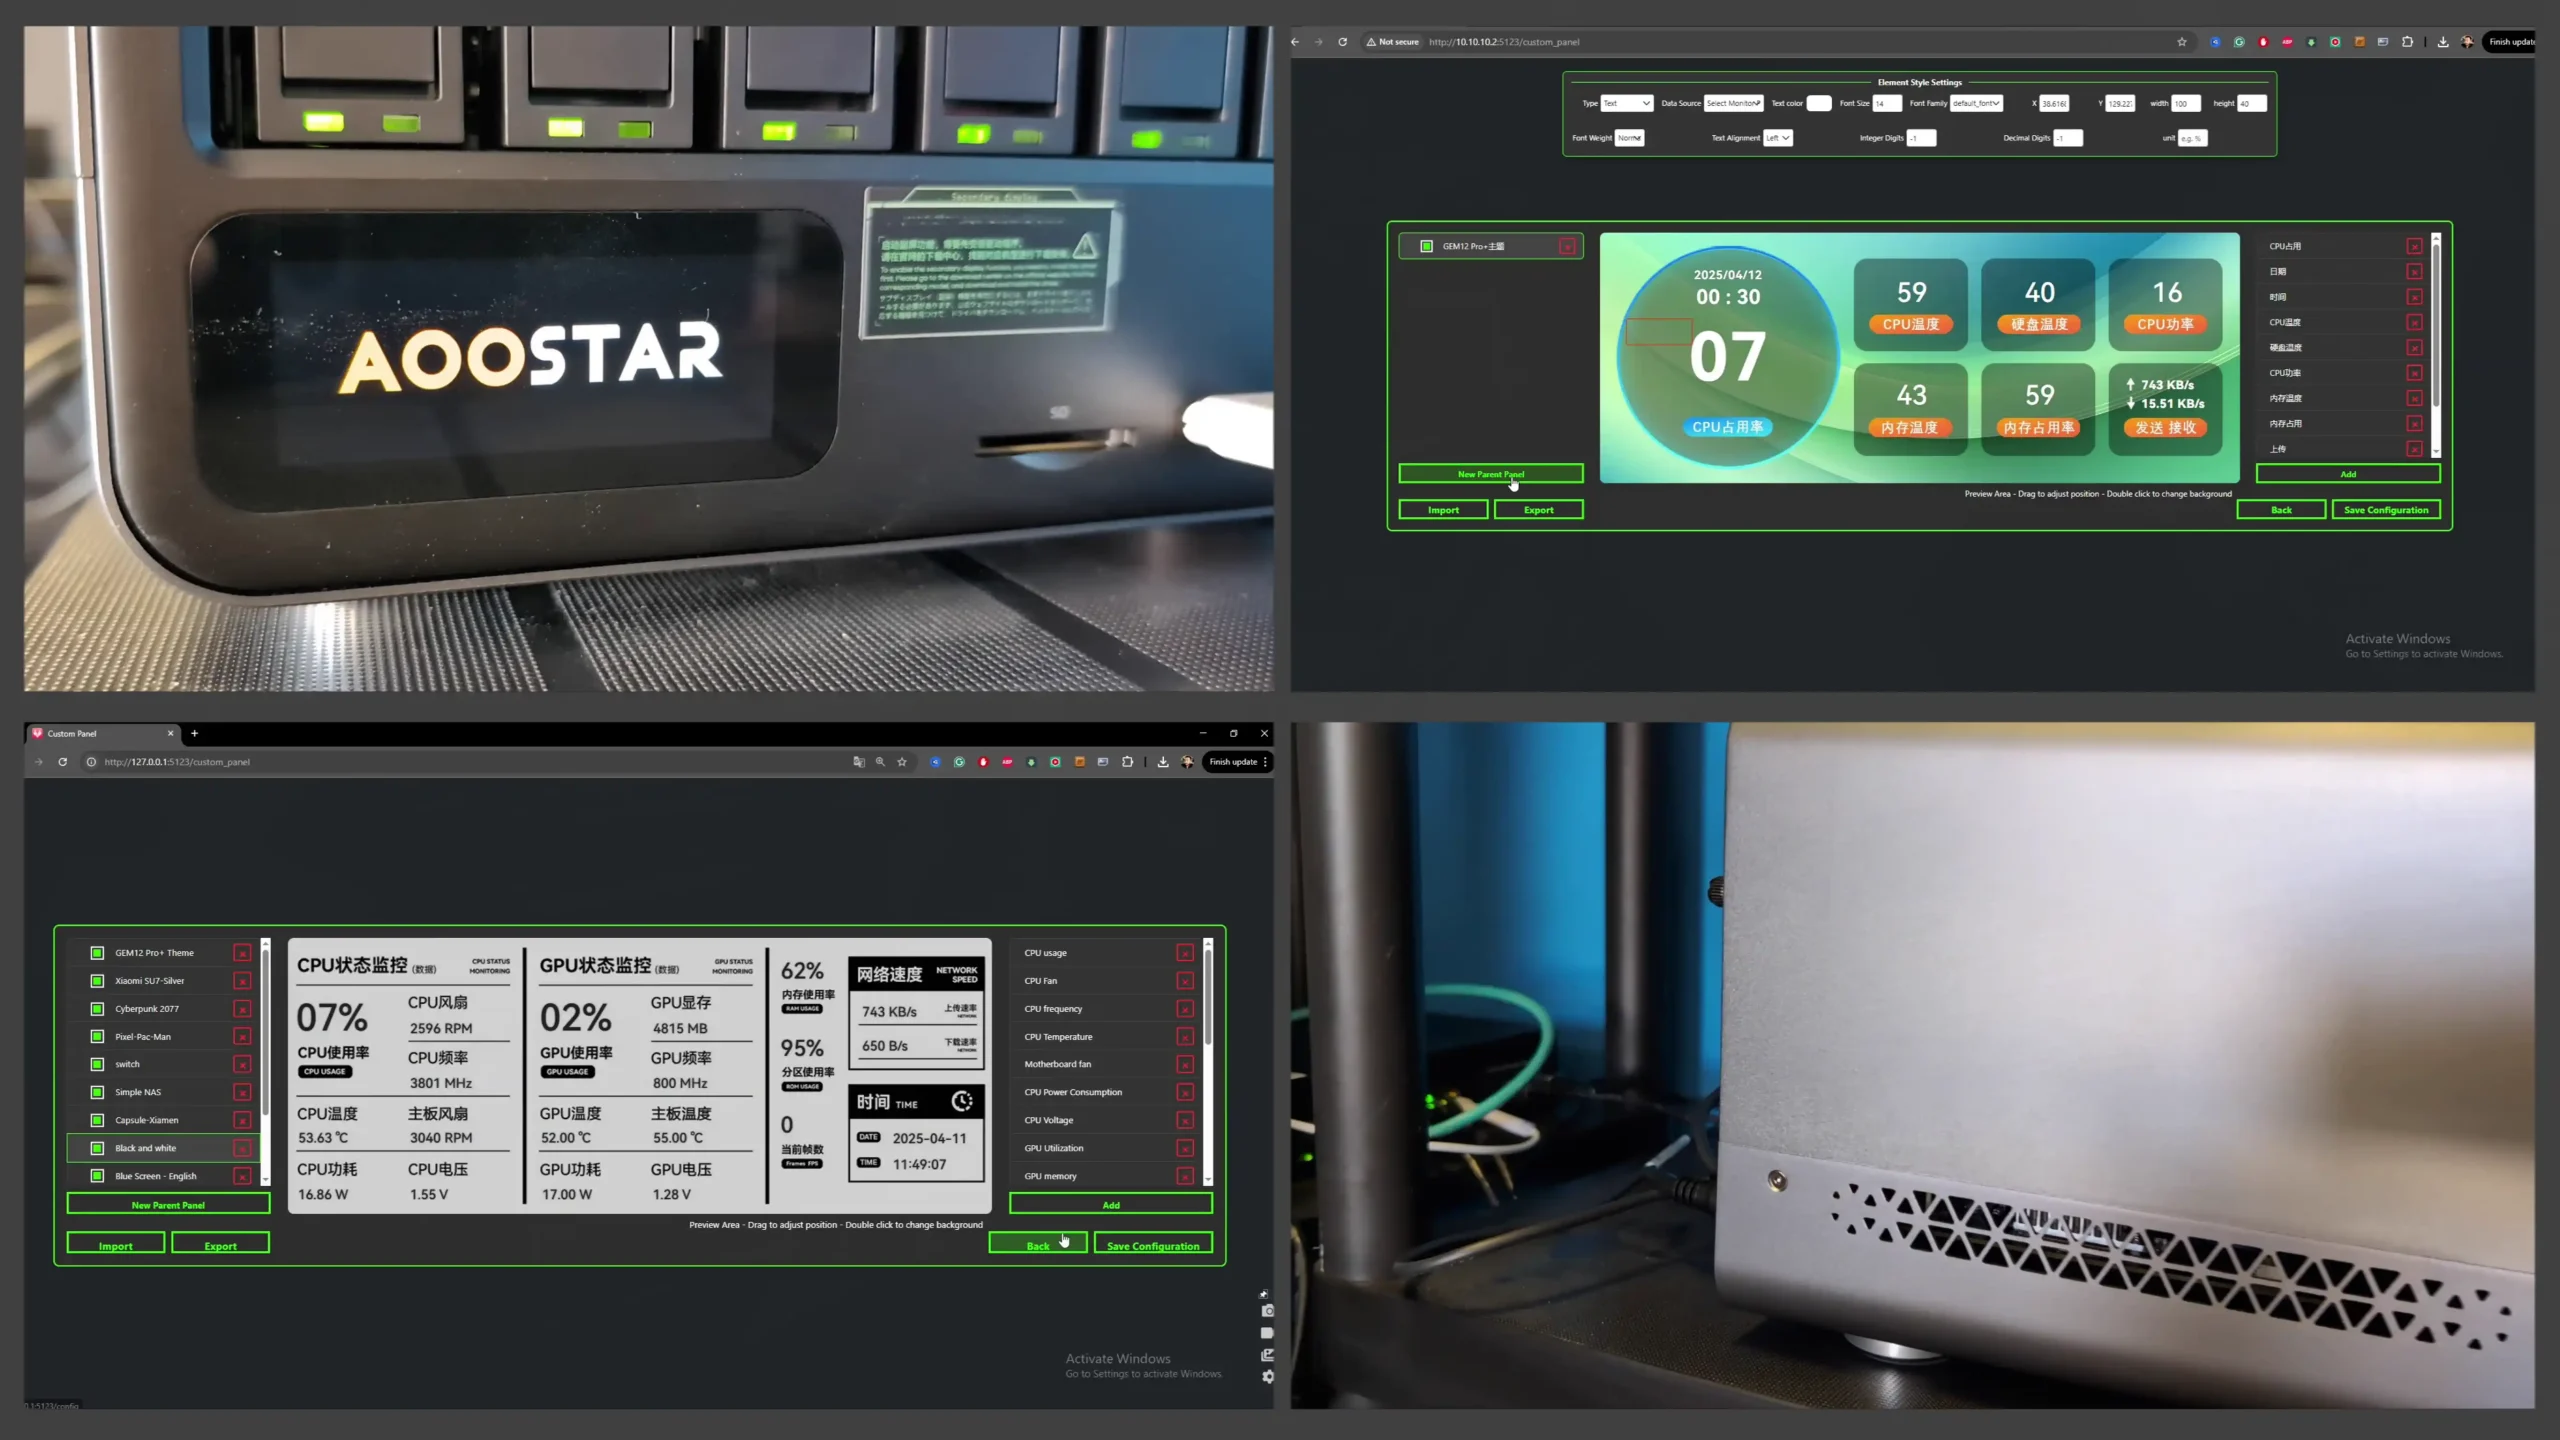
Task: Click the Not secure site info chip
Action: pyautogui.click(x=1393, y=42)
